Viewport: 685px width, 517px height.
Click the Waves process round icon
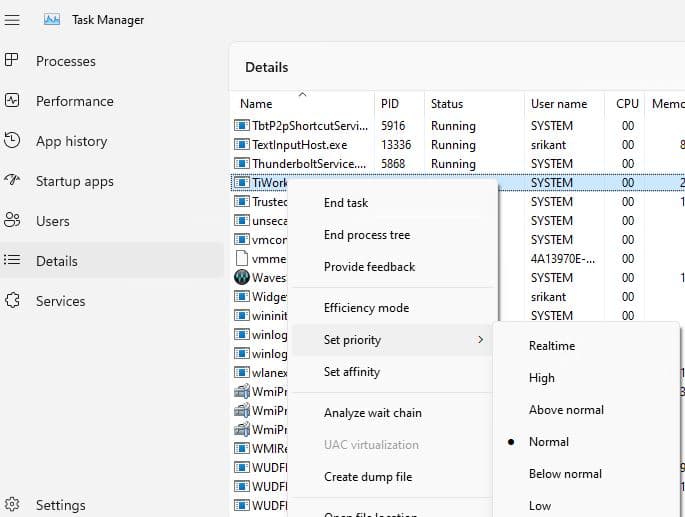tap(242, 277)
